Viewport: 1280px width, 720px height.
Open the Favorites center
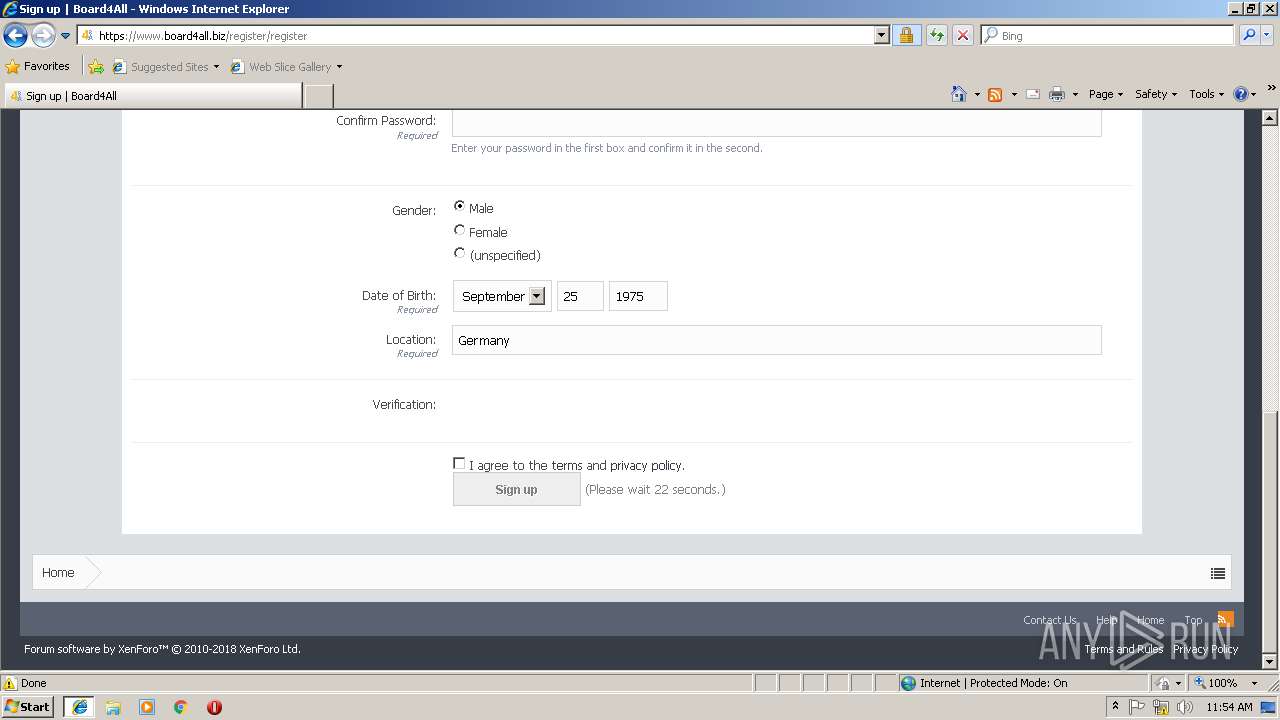tap(38, 66)
